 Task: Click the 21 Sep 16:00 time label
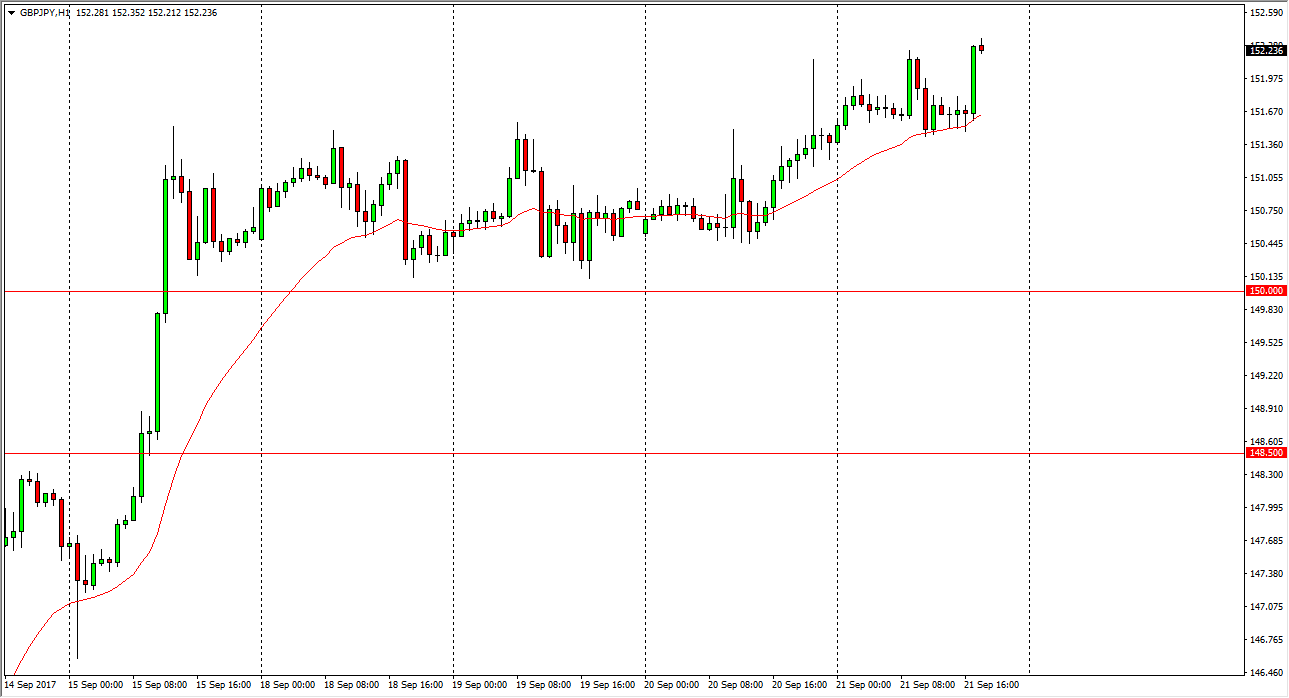[x=993, y=685]
